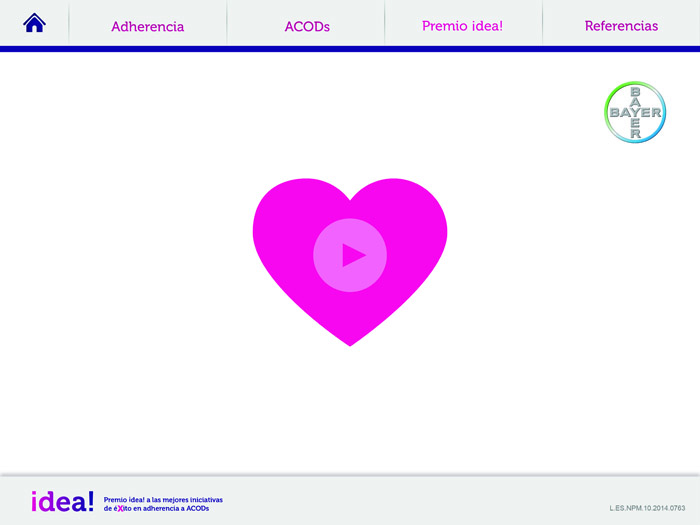Open the Premio idea! tab

pos(462,26)
